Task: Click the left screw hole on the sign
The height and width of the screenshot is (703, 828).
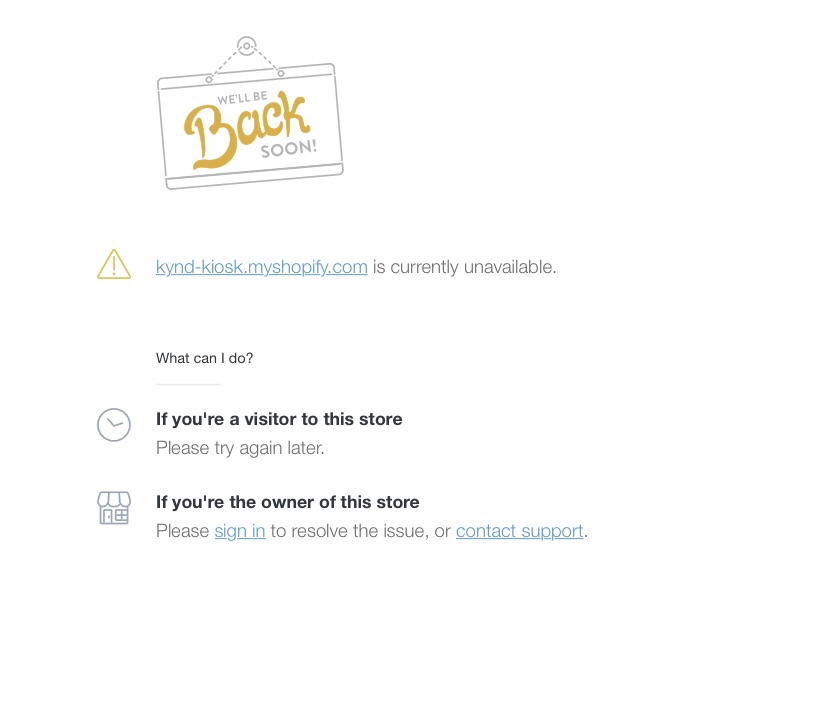Action: pos(209,80)
